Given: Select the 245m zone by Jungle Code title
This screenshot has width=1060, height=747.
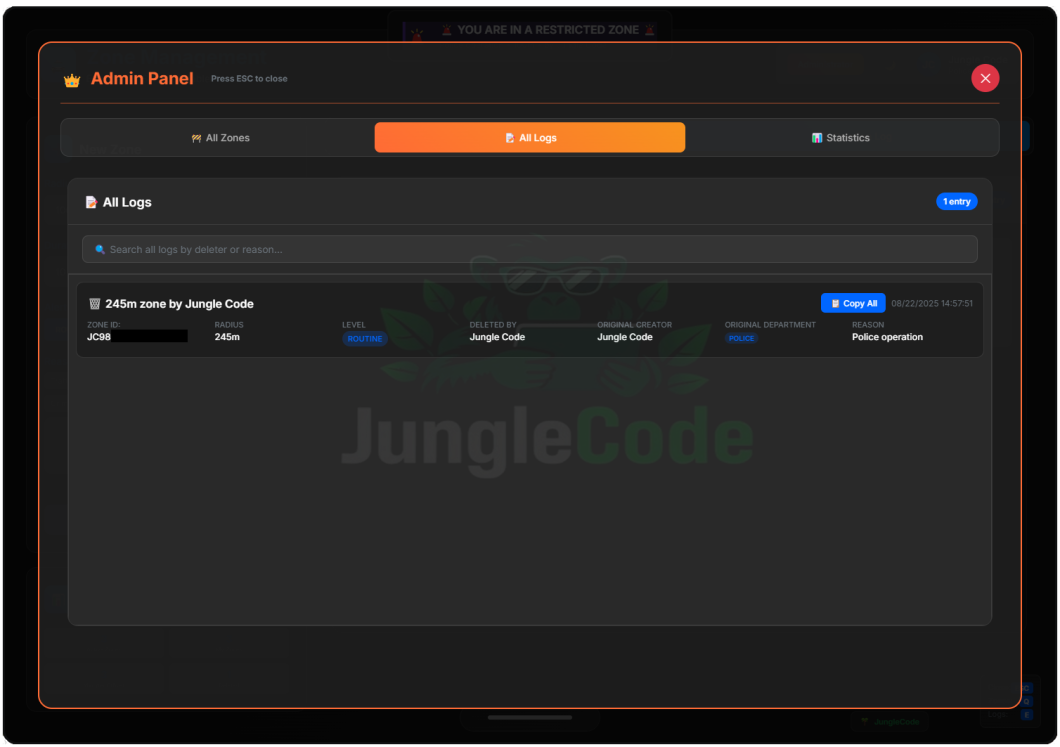Looking at the screenshot, I should (x=179, y=304).
